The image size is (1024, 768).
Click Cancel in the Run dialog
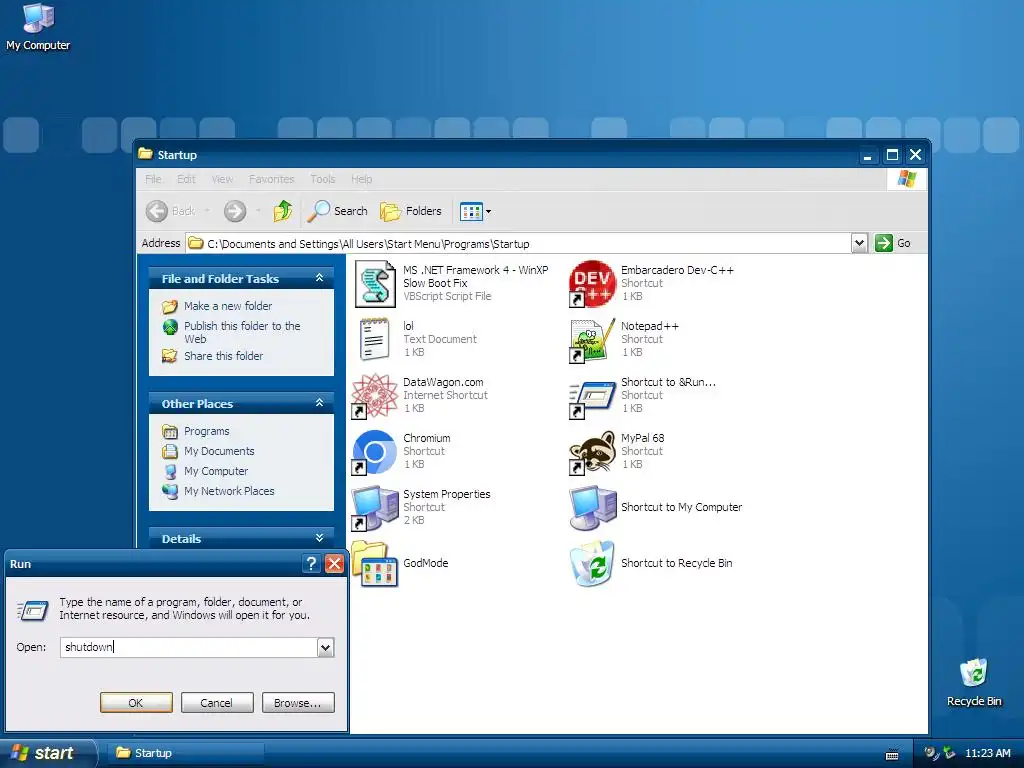(216, 703)
